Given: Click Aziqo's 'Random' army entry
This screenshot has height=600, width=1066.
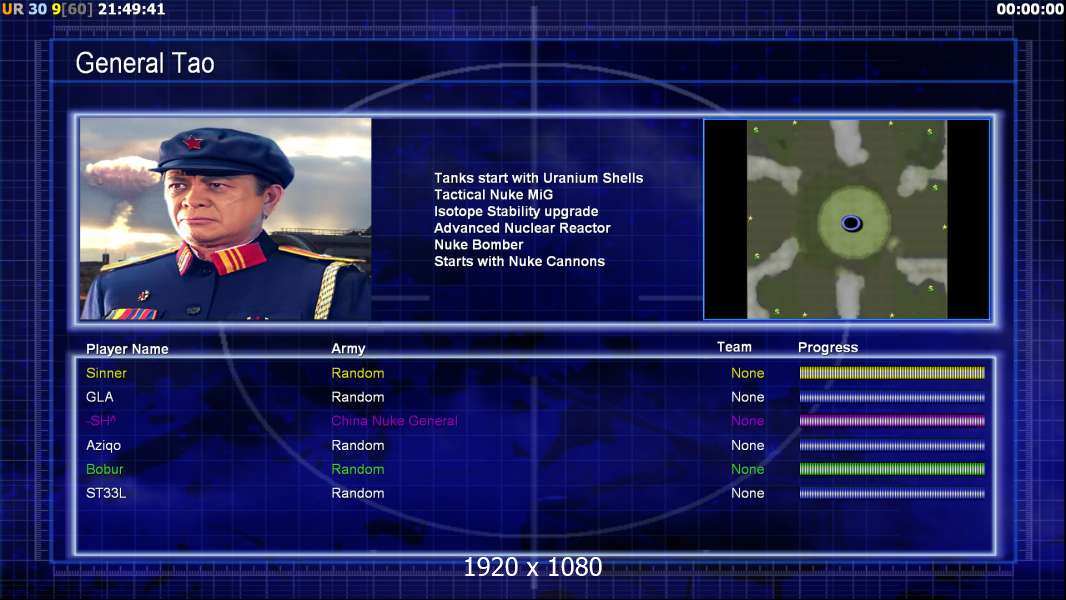Looking at the screenshot, I should (358, 446).
